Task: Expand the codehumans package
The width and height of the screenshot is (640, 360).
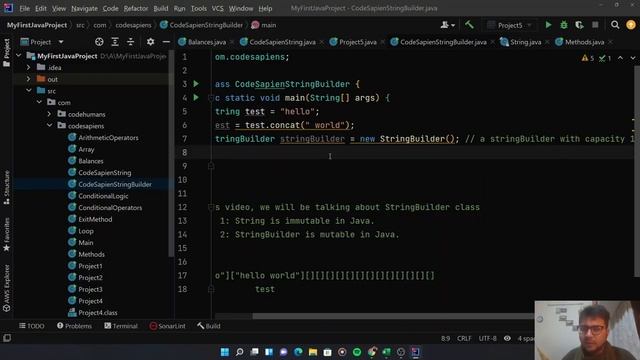Action: point(49,114)
